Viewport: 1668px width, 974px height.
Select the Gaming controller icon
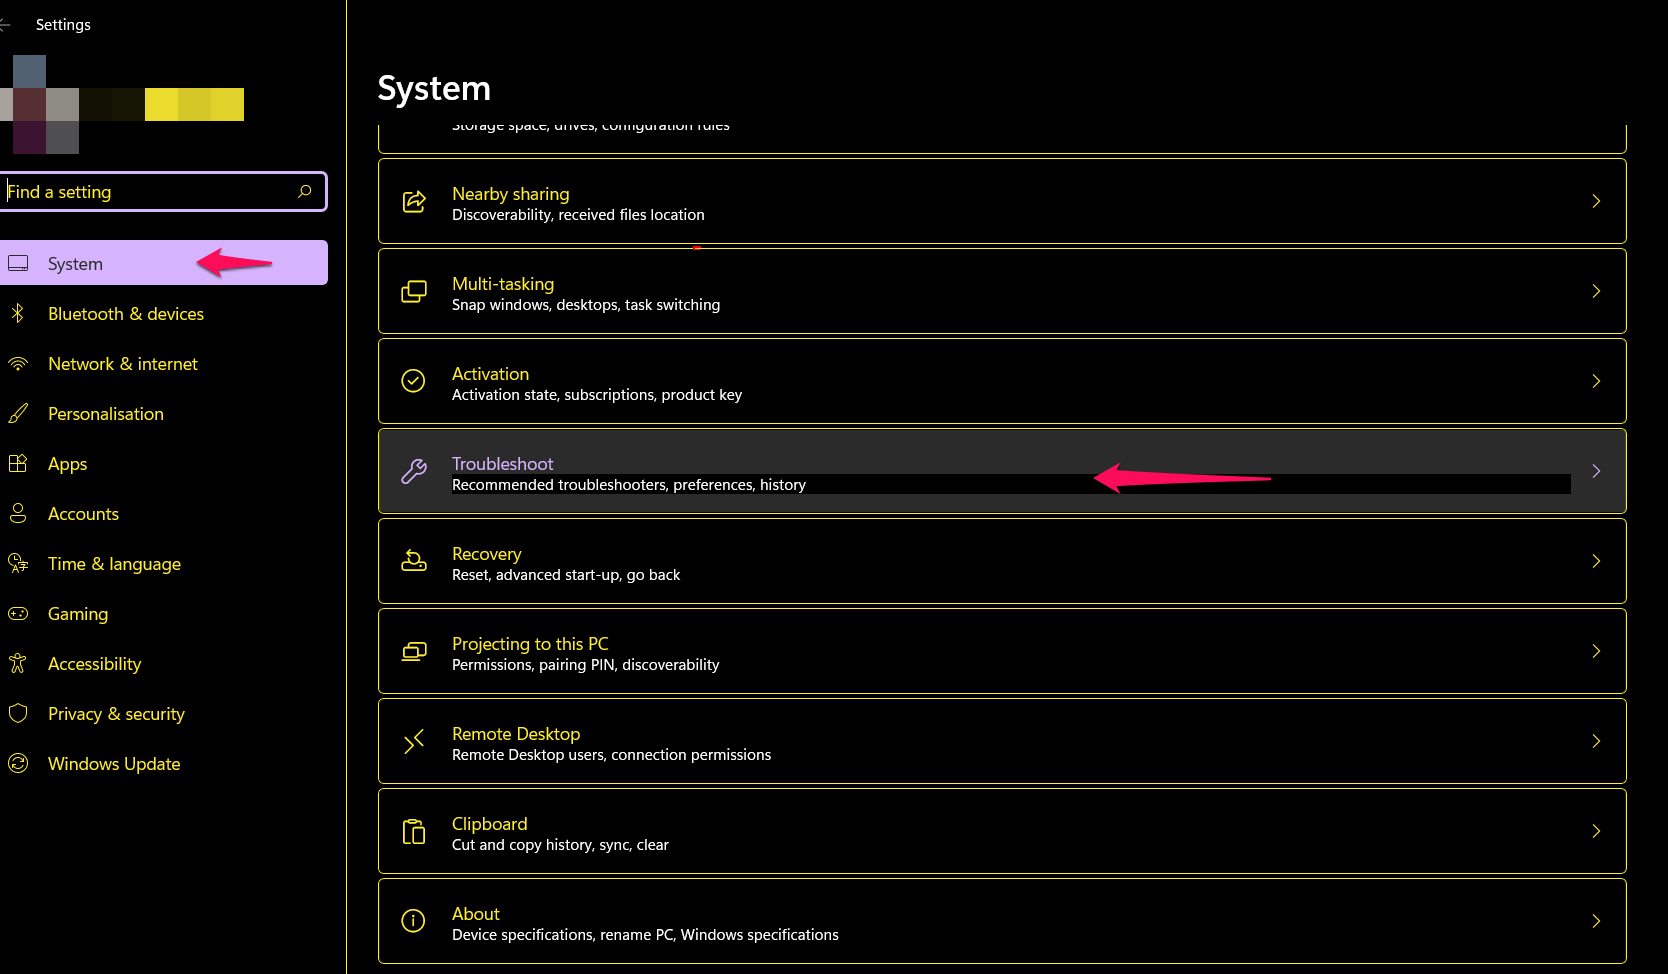18,613
